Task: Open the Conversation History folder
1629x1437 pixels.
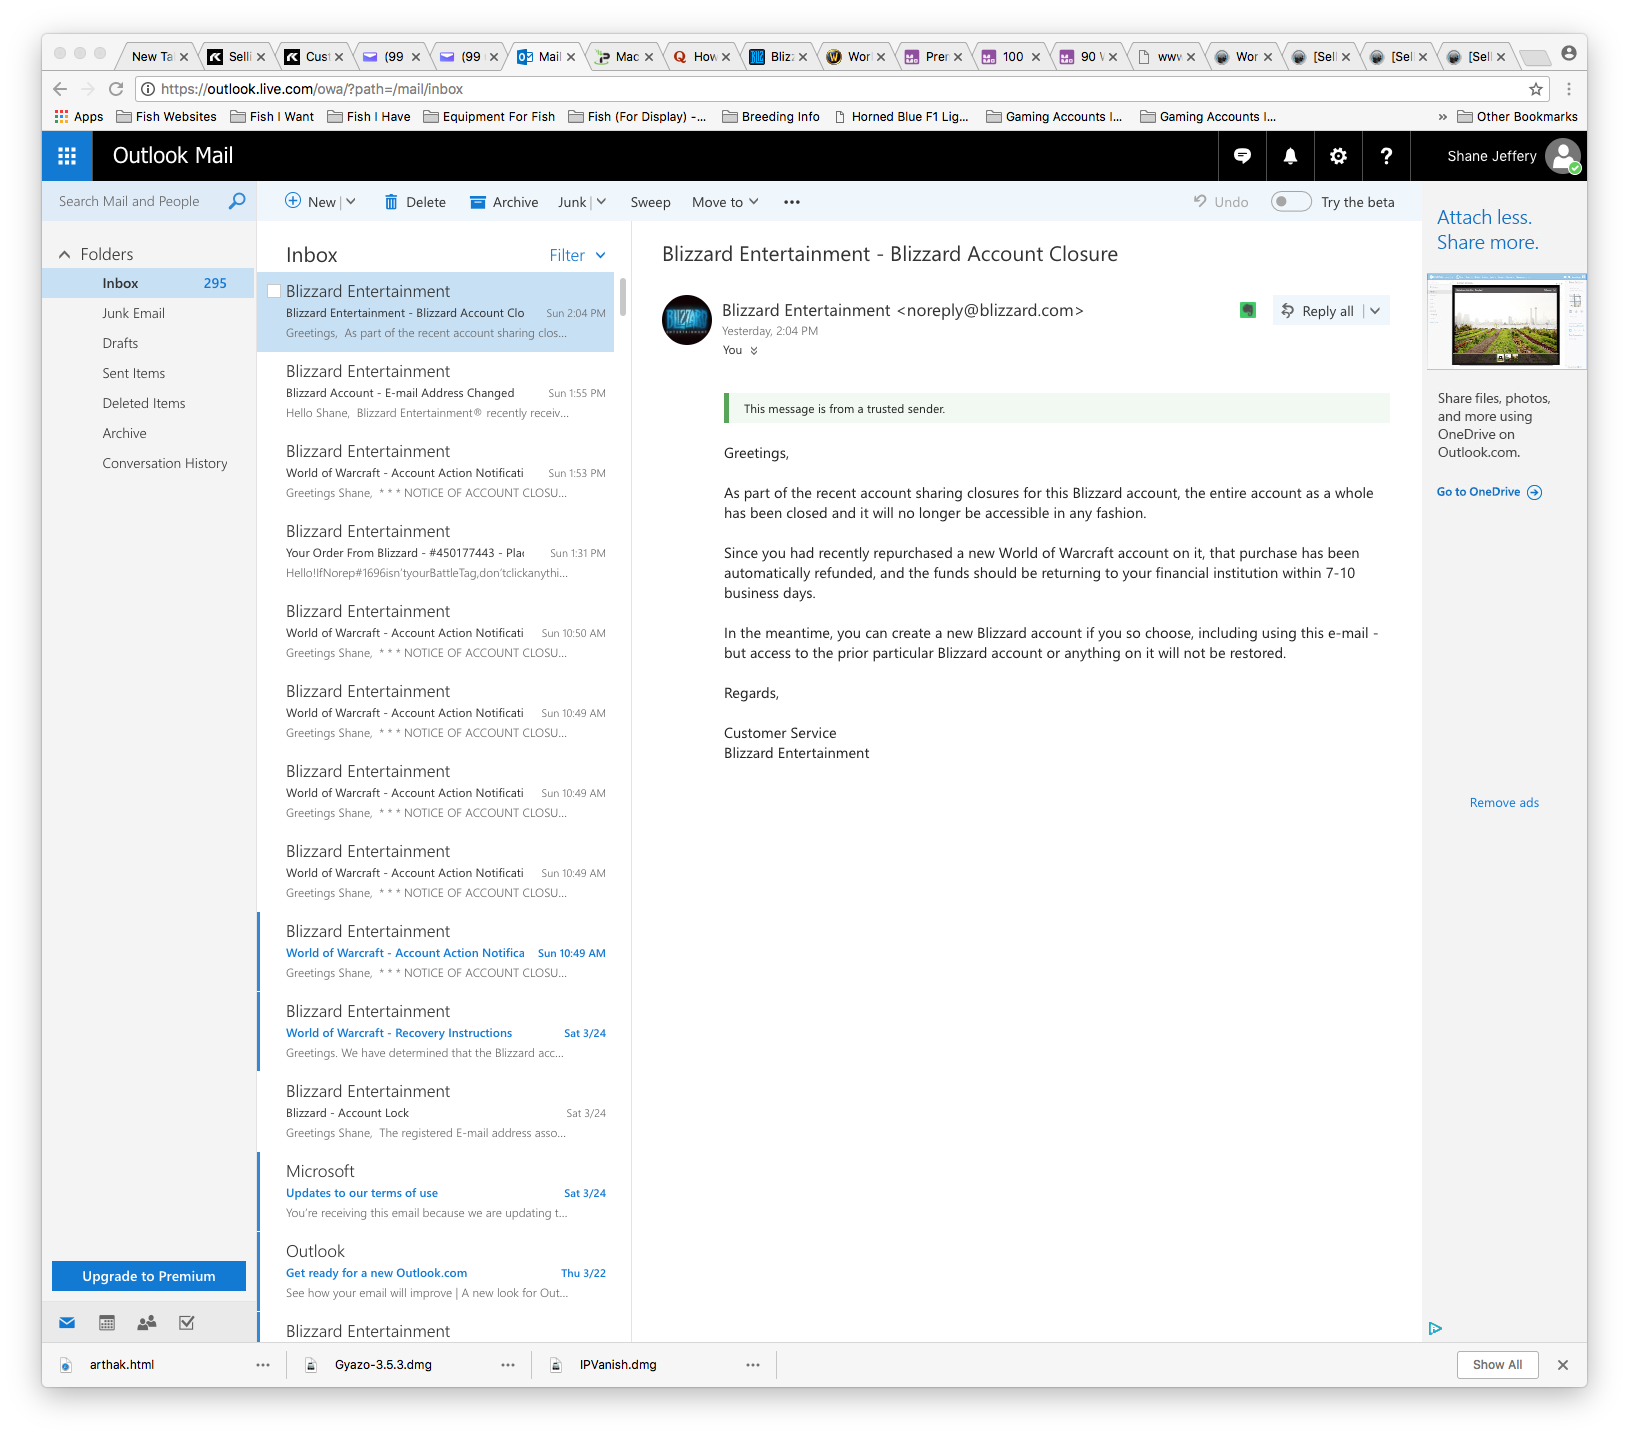Action: [164, 463]
